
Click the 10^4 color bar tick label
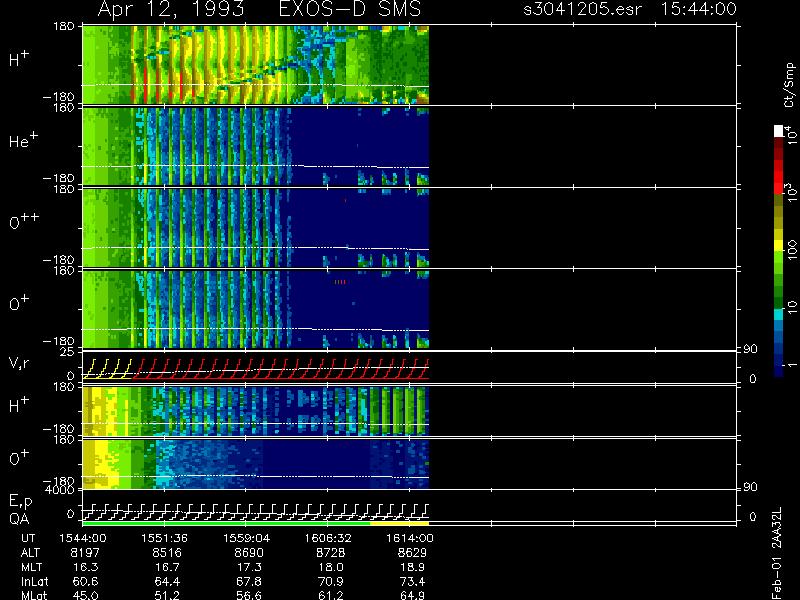coord(791,134)
